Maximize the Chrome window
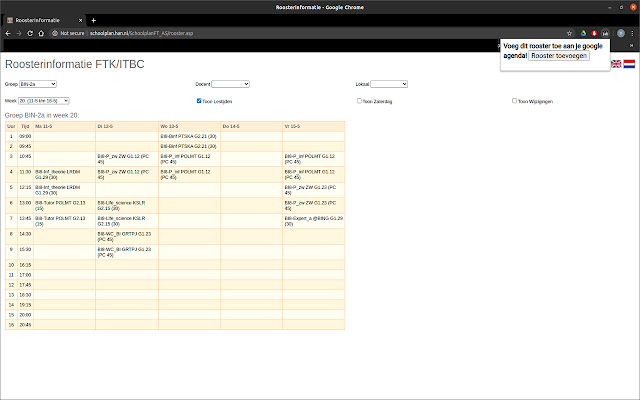Image resolution: width=640 pixels, height=400 pixels. point(621,7)
